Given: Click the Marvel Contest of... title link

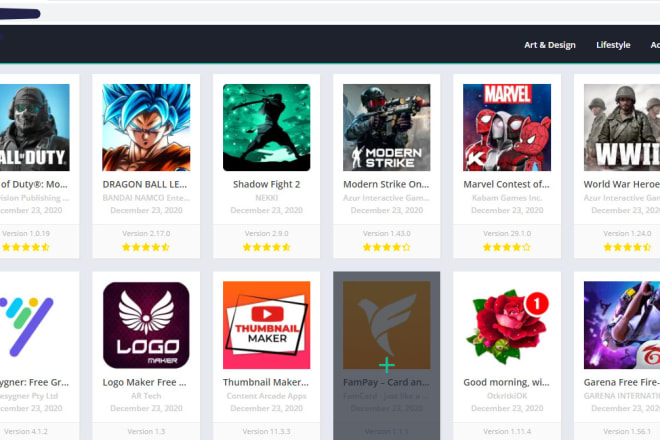Looking at the screenshot, I should (506, 184).
